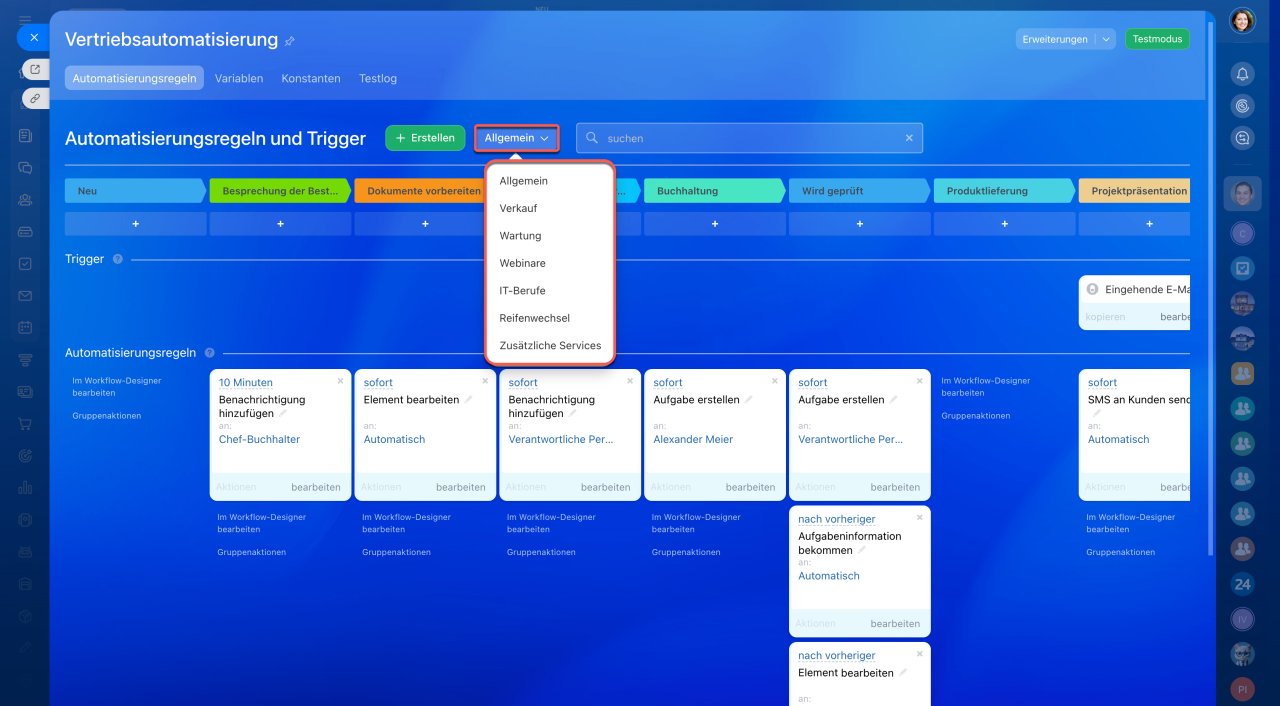Screen dimensions: 1280x706
Task: Open the feed news icon in left sidebar
Action: [x=25, y=136]
